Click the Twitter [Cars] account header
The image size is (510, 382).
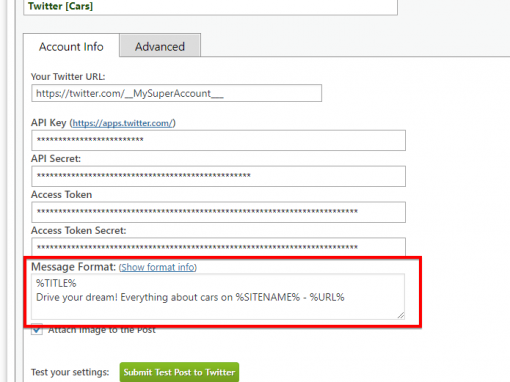tap(61, 6)
